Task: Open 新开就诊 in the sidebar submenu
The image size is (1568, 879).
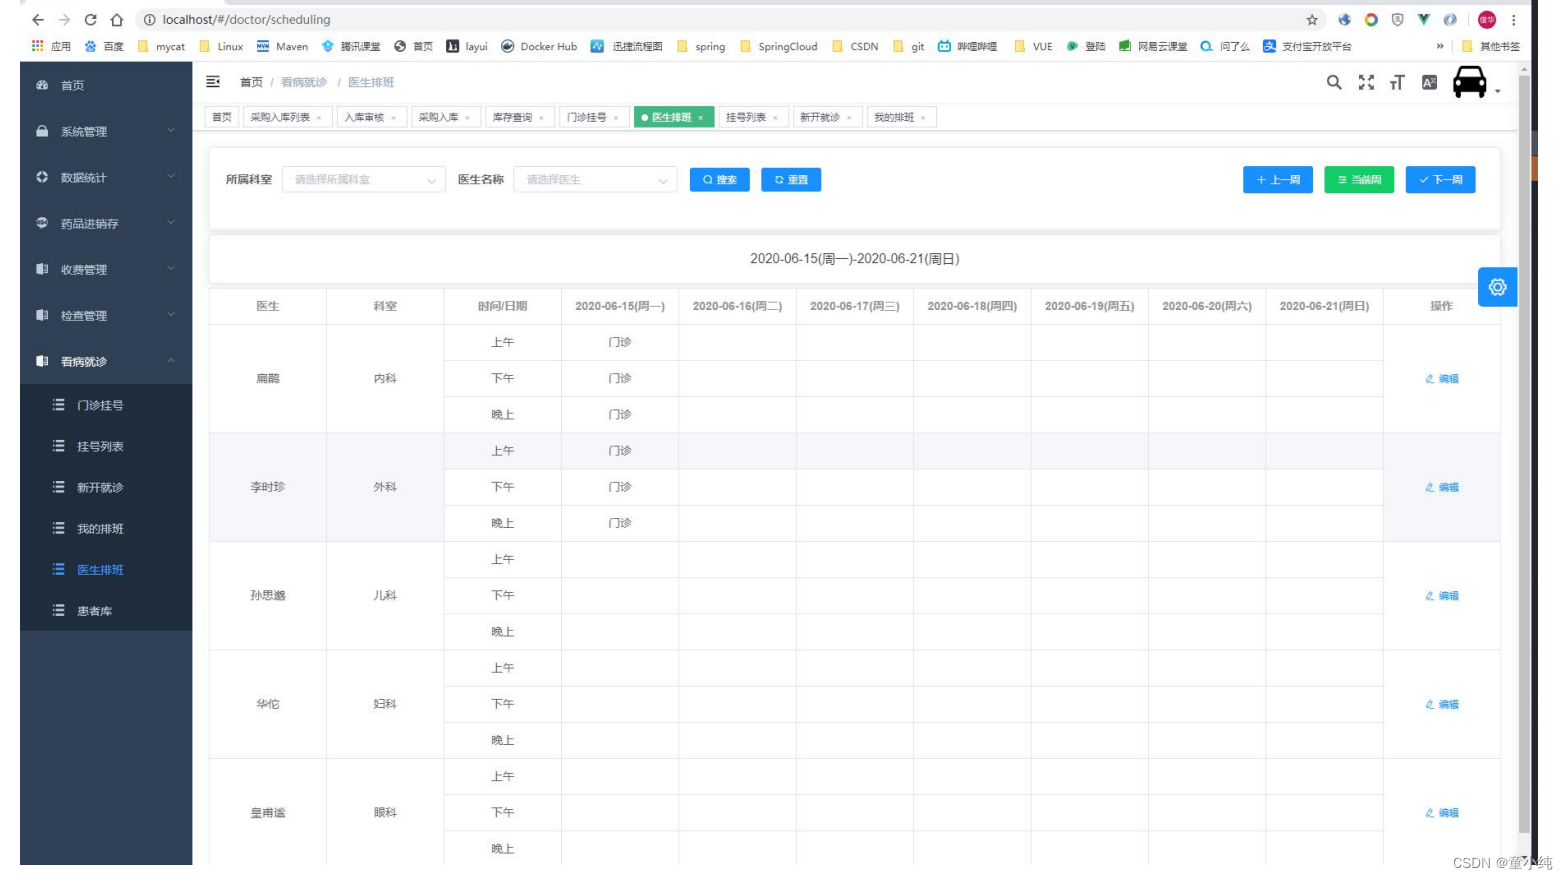Action: 106,487
